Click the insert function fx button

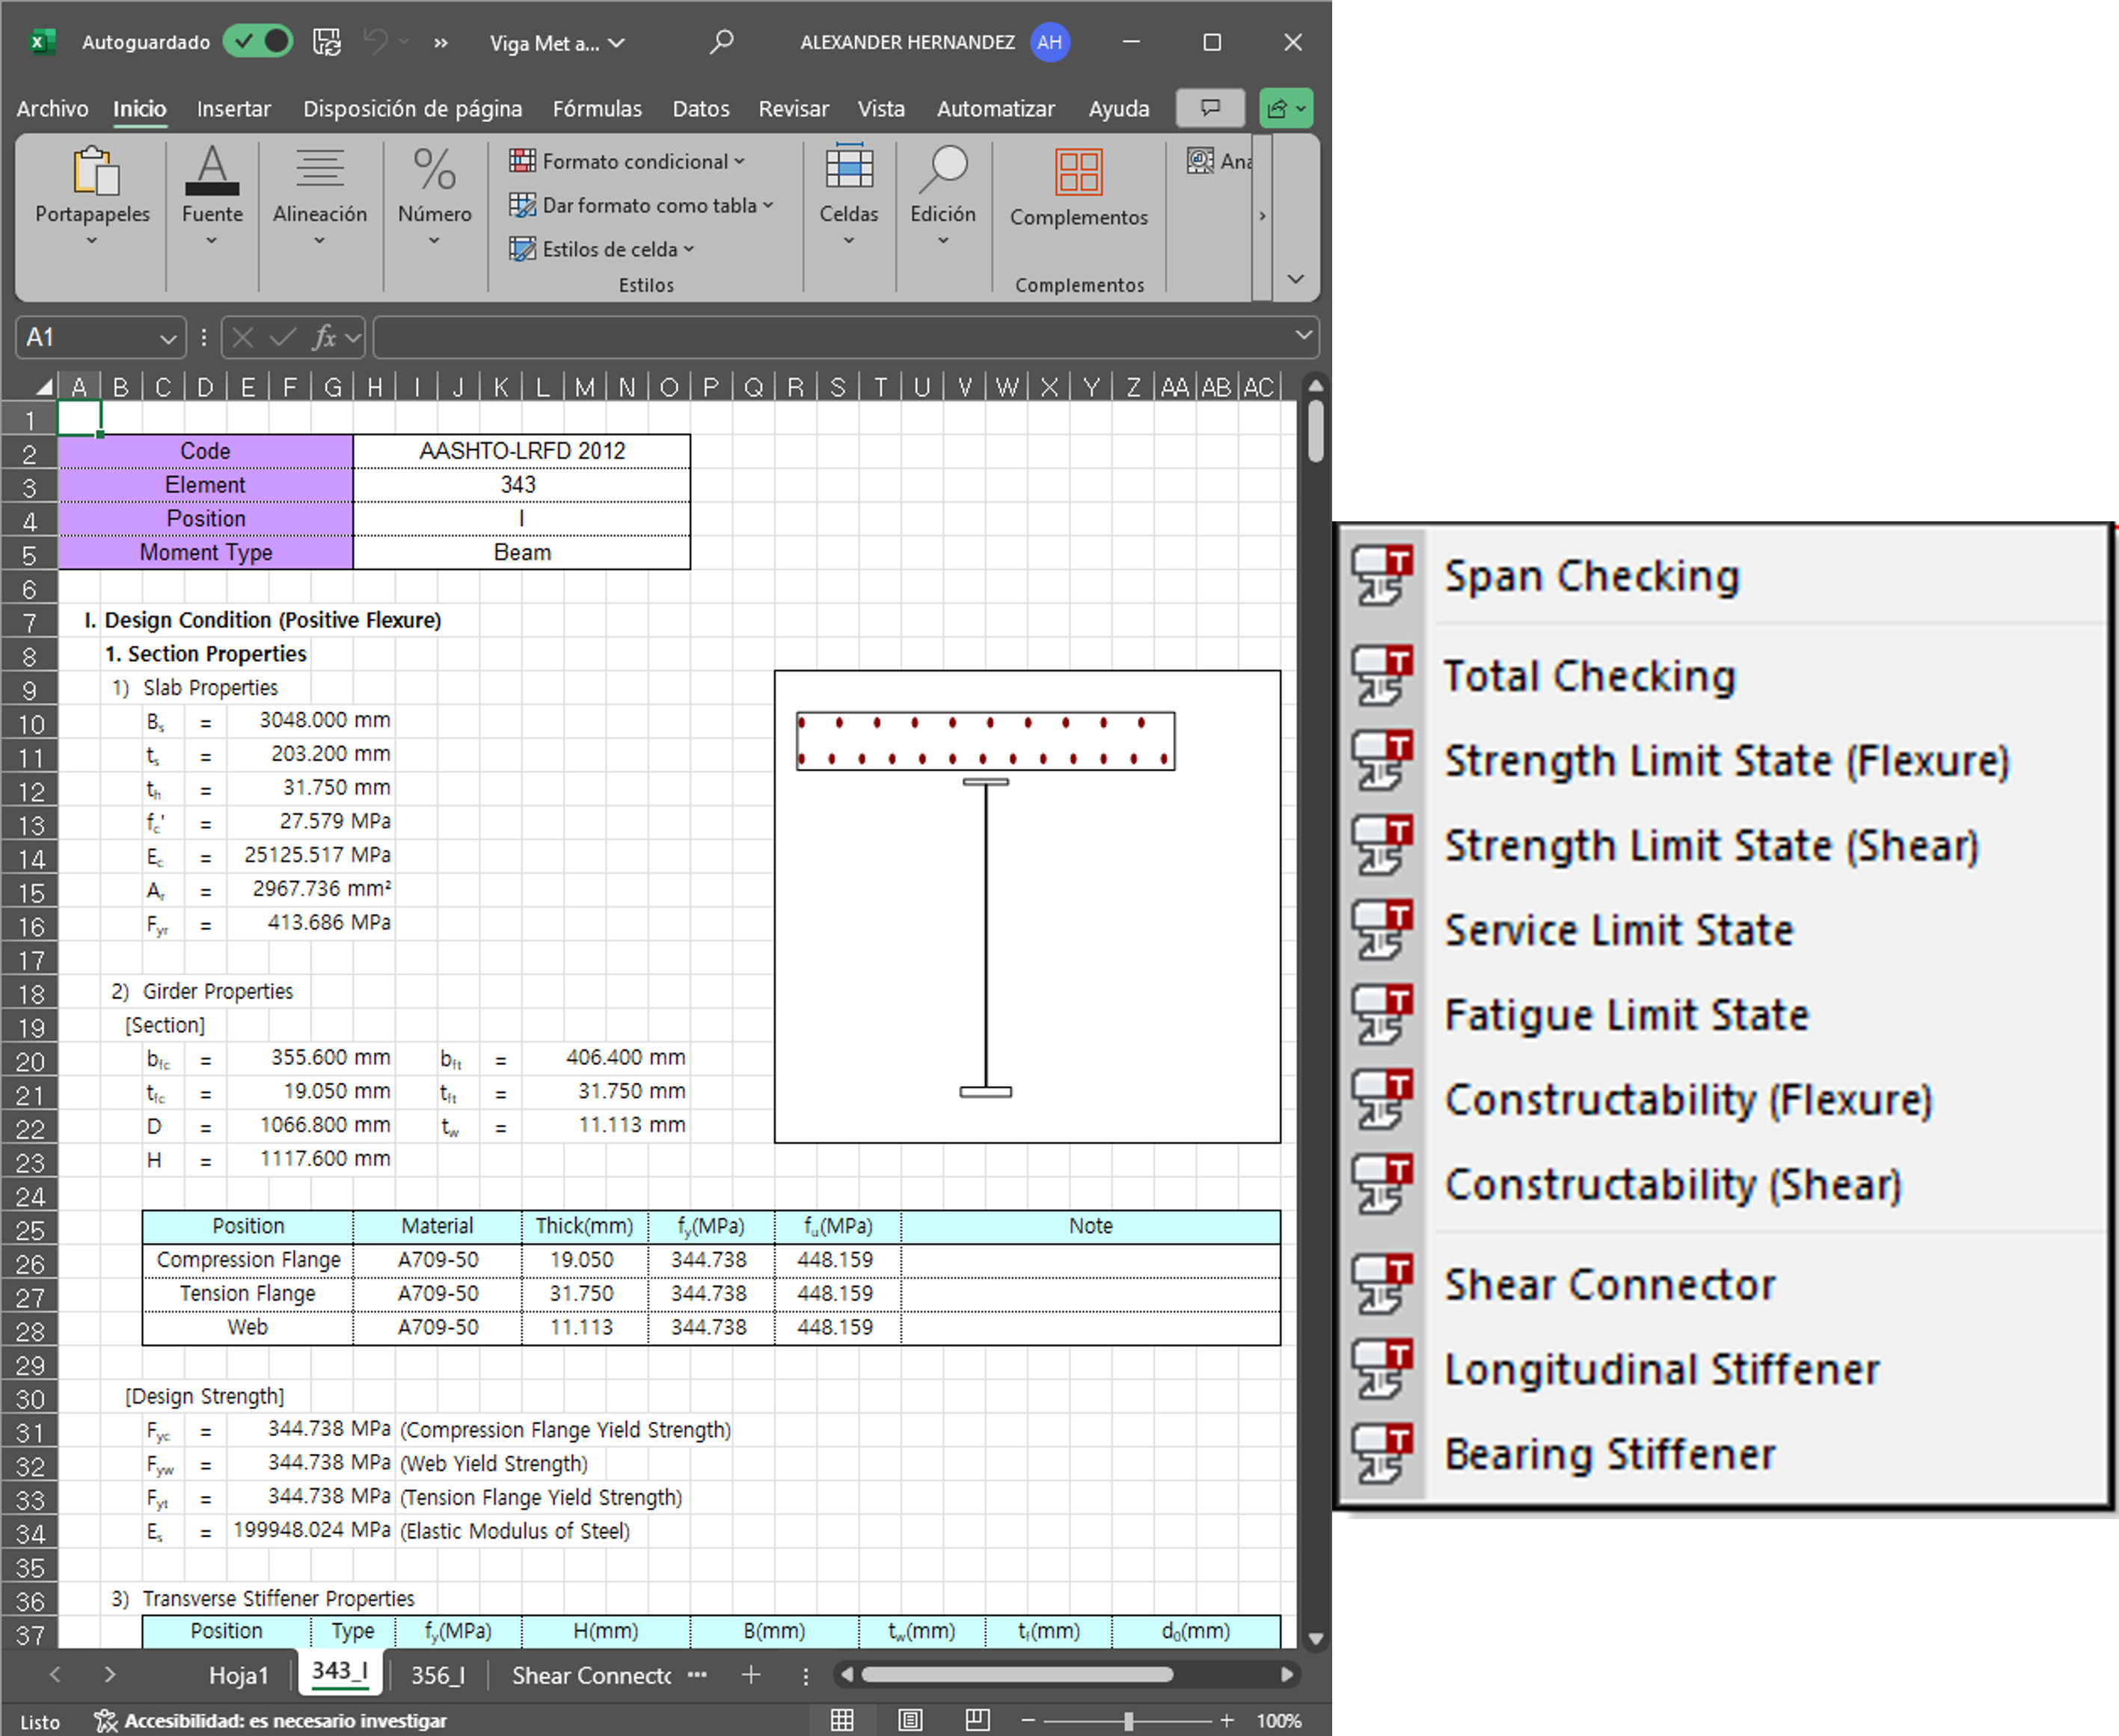325,338
